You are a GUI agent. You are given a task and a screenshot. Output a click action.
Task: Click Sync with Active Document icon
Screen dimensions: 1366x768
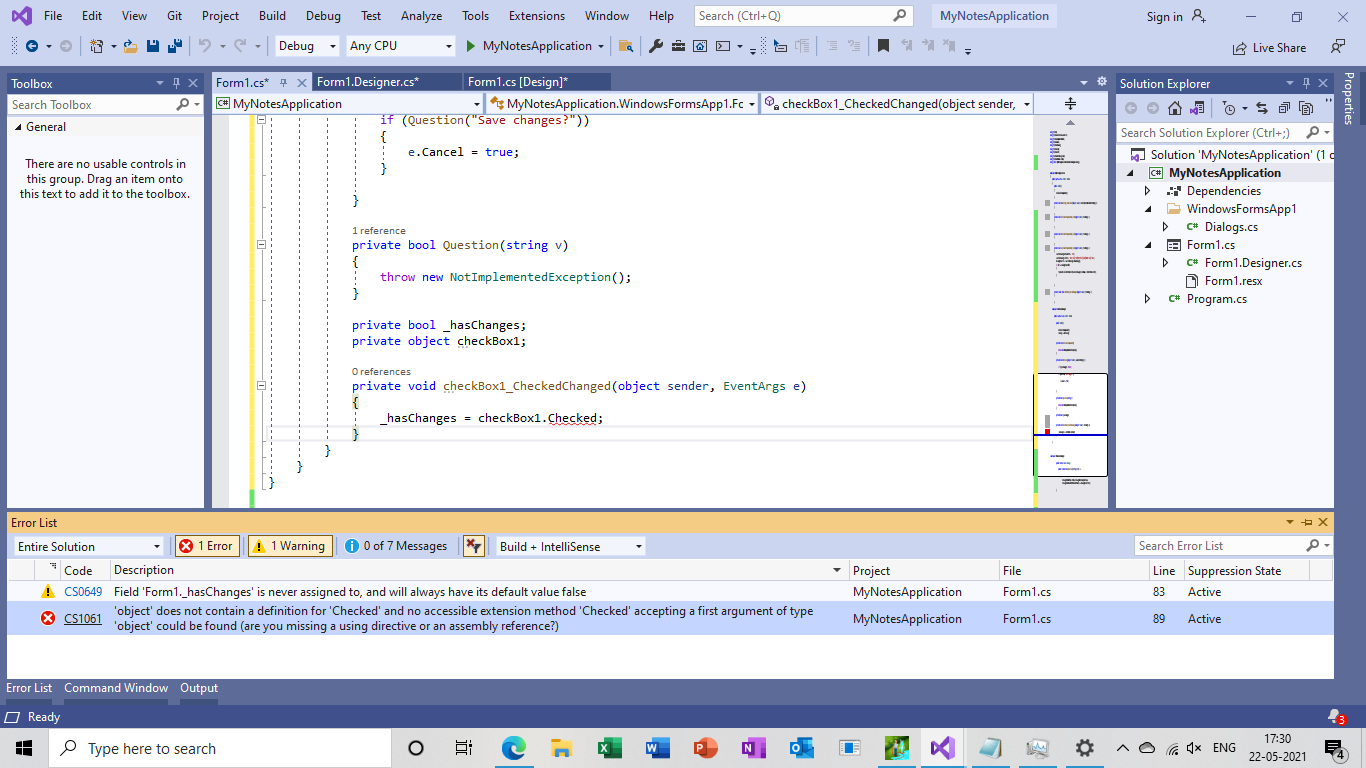click(x=1262, y=108)
